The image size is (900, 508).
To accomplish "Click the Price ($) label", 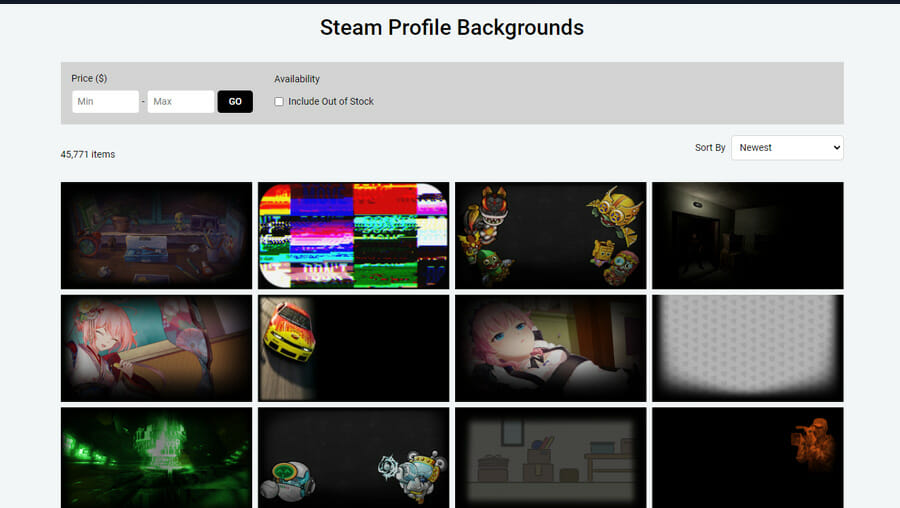I will pos(89,78).
